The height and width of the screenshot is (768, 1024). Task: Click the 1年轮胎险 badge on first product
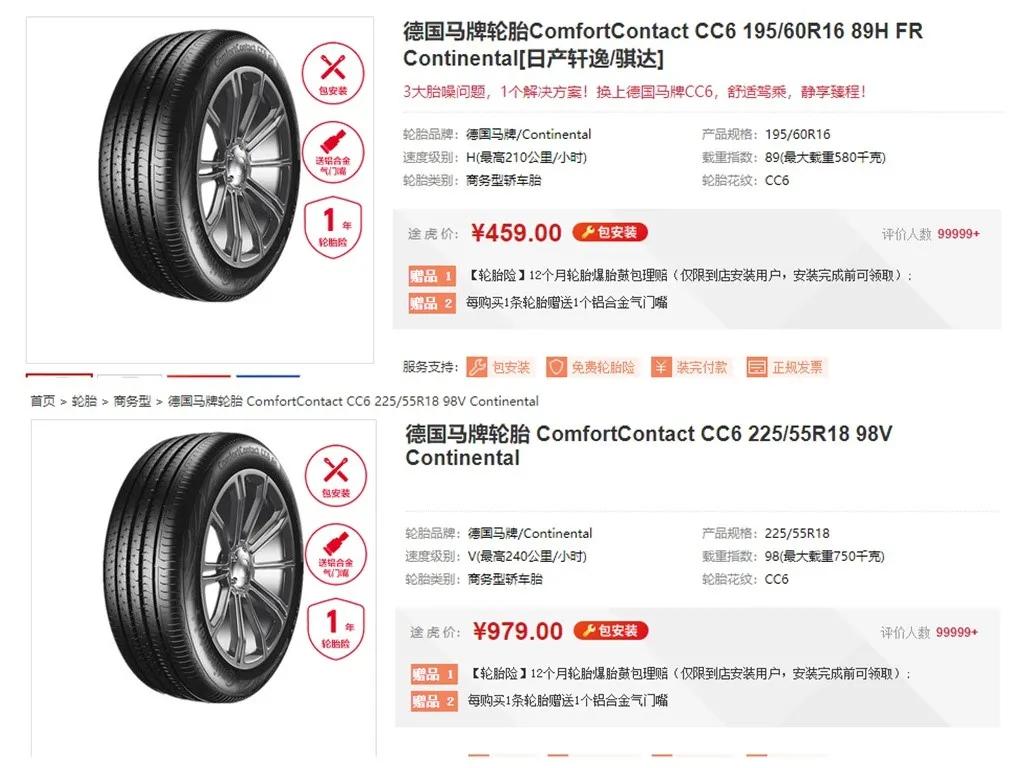click(x=333, y=225)
